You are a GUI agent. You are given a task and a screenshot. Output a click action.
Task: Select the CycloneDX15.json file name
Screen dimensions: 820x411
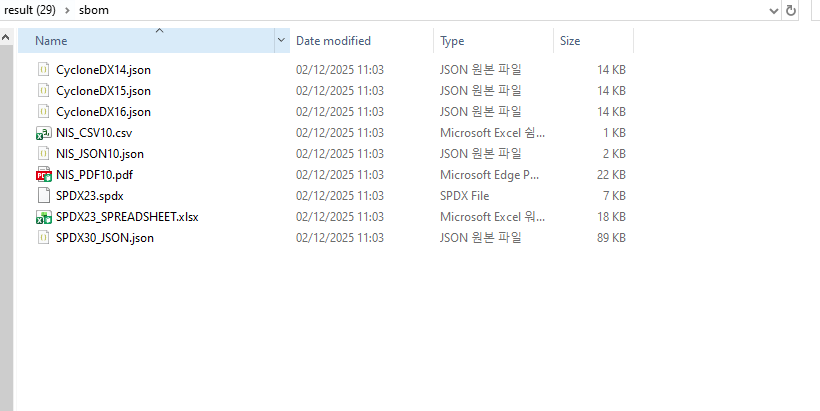tap(103, 91)
